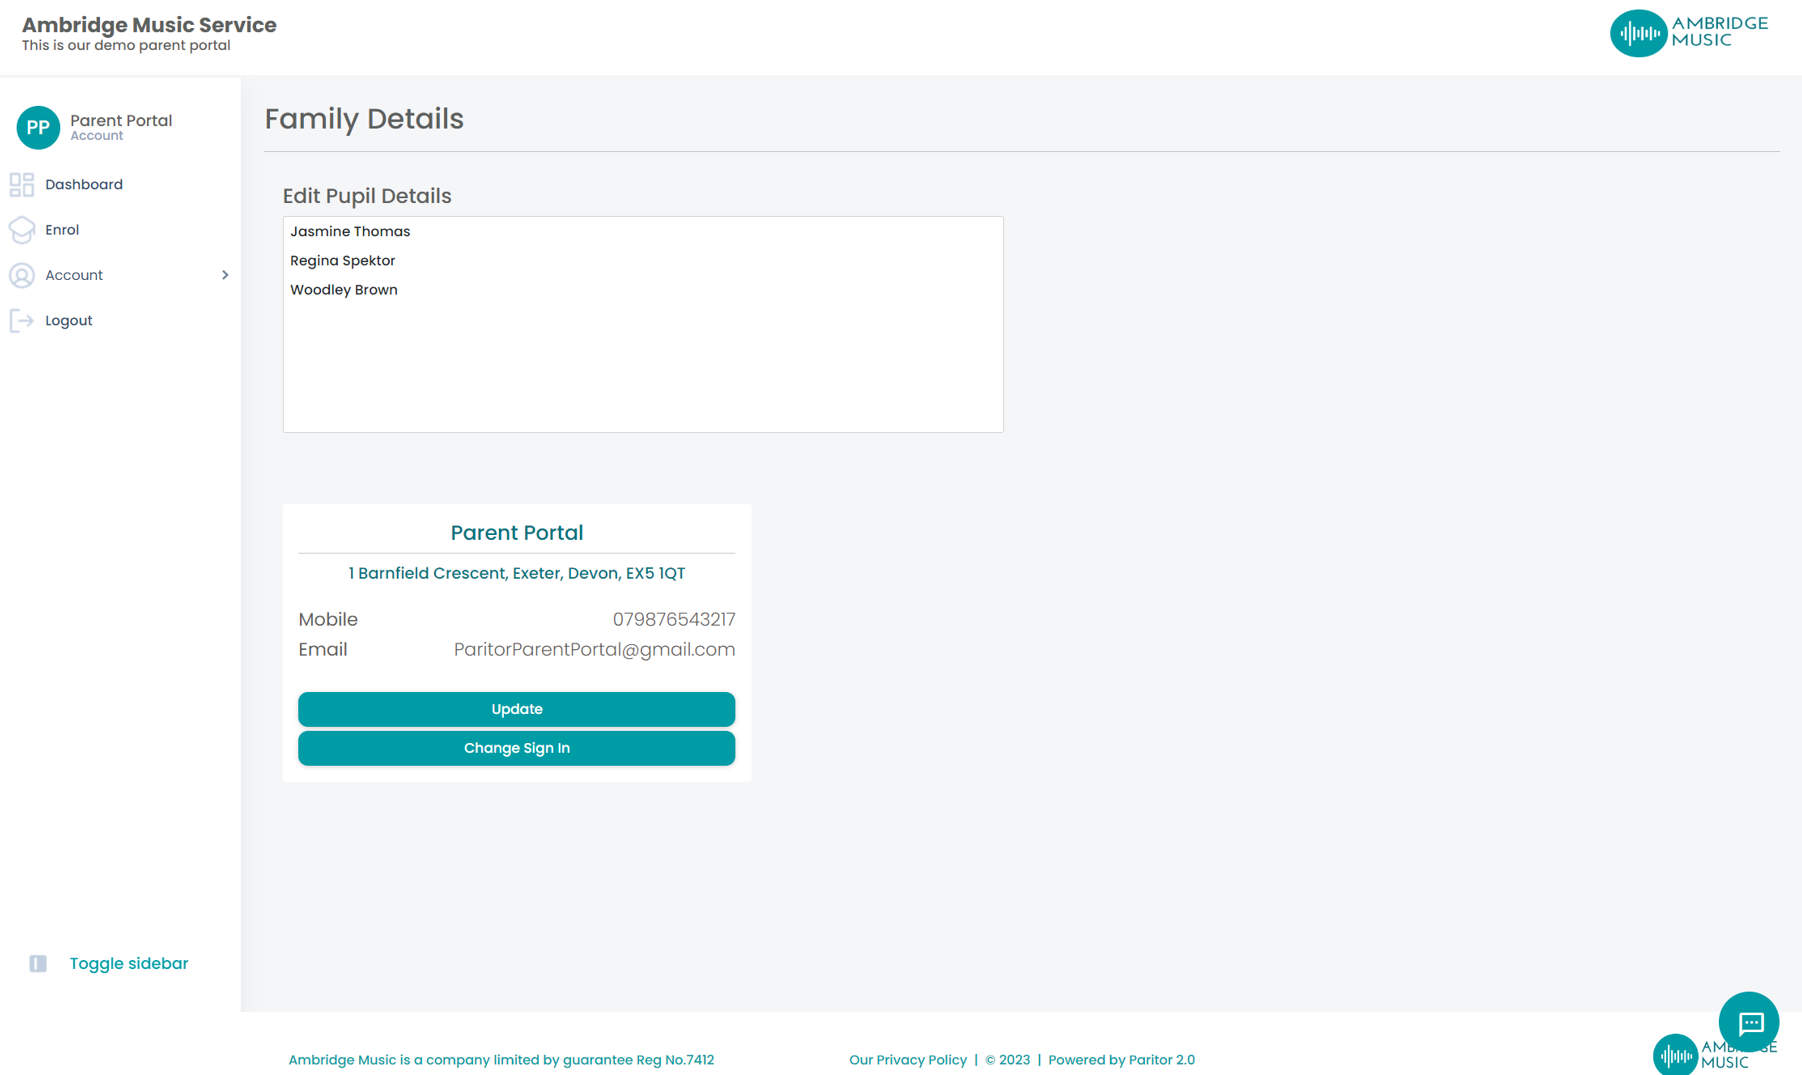Click the Dashboard grid icon

pyautogui.click(x=22, y=185)
